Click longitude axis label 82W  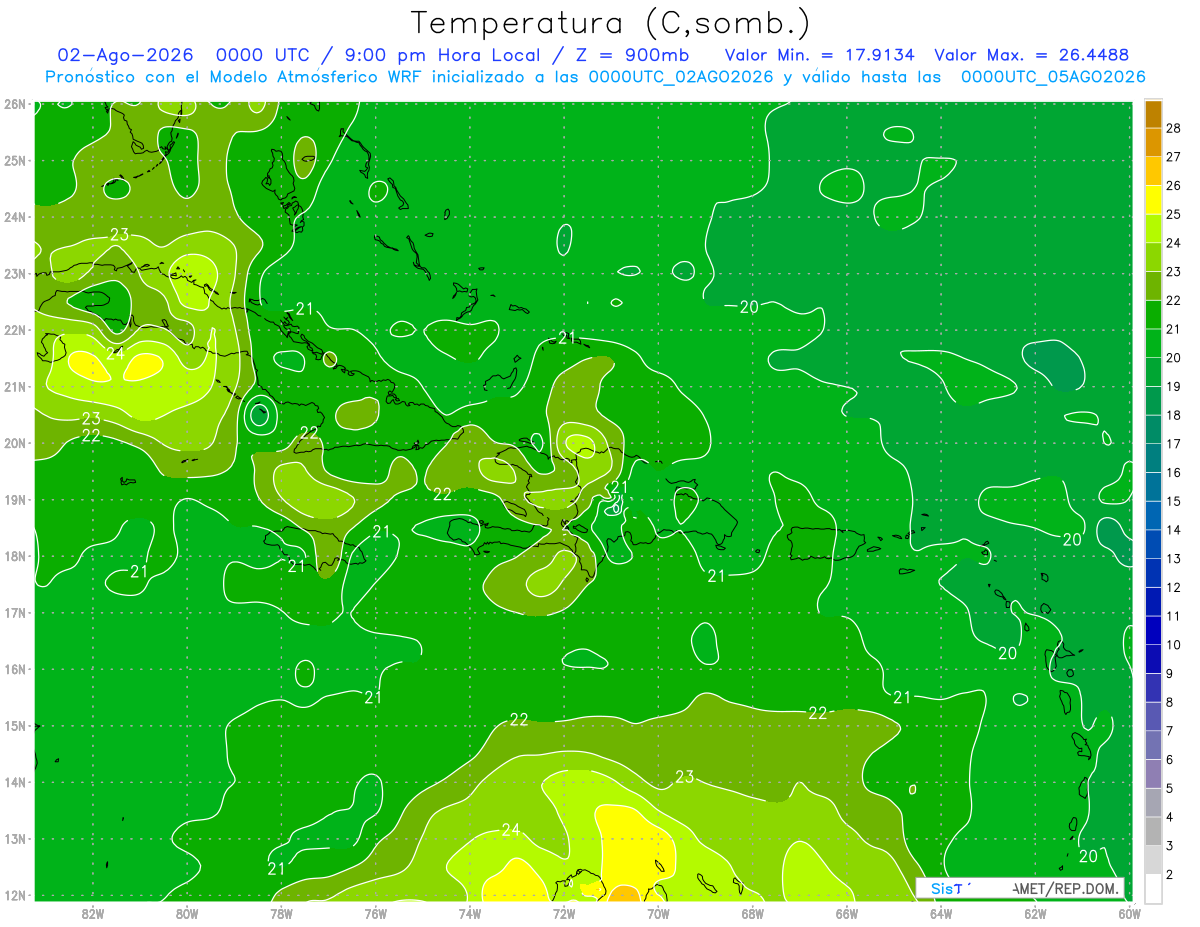(x=93, y=913)
